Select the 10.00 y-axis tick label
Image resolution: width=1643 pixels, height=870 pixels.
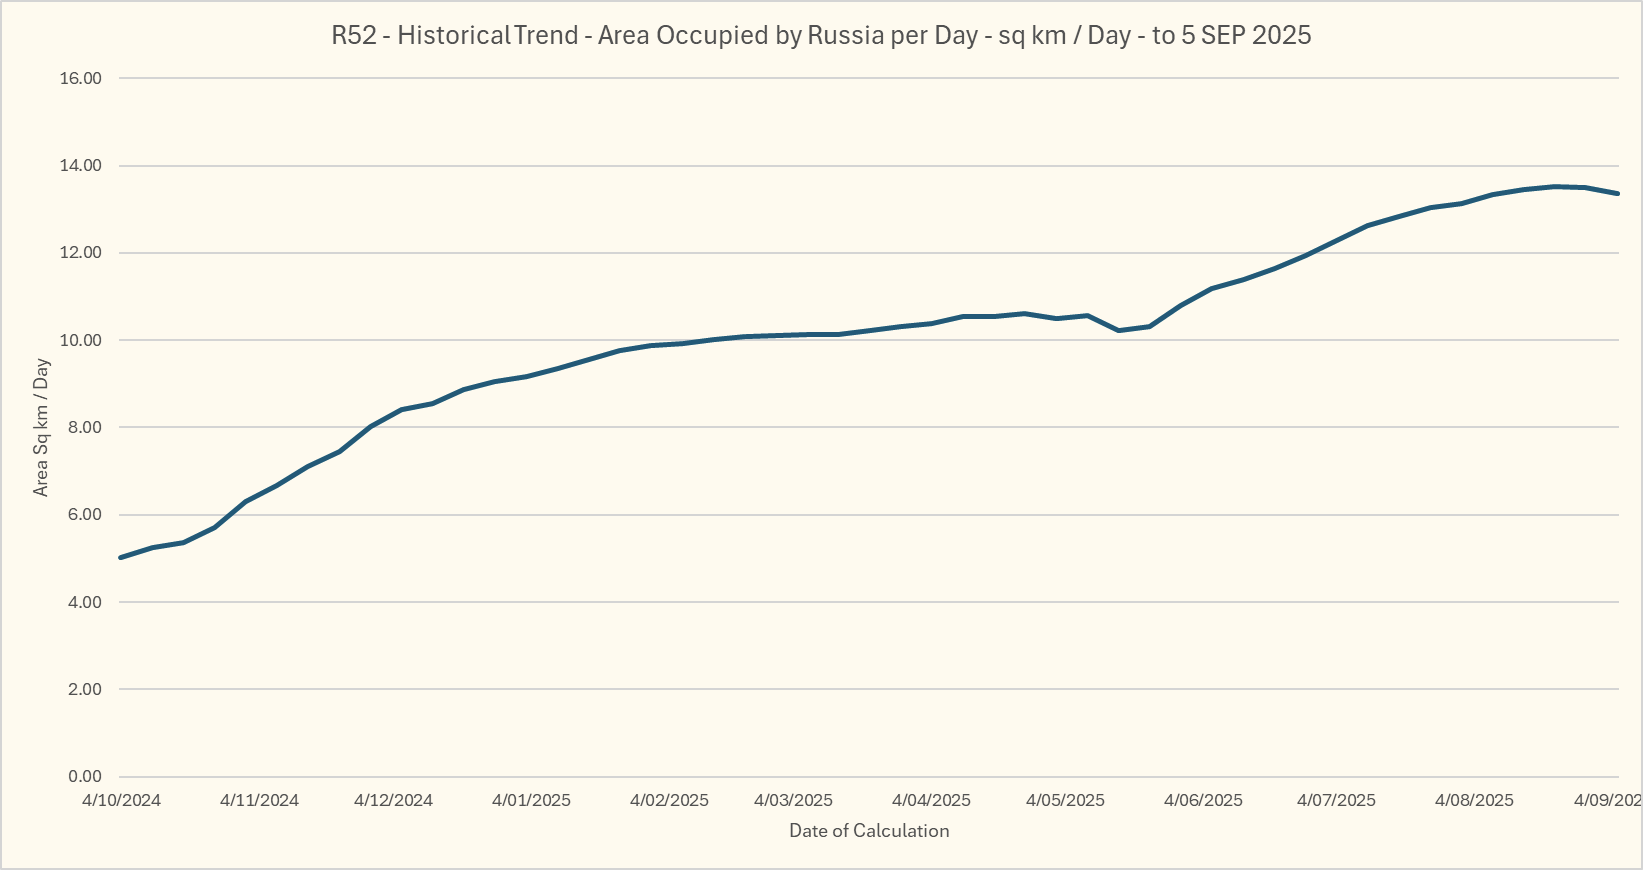(x=81, y=340)
